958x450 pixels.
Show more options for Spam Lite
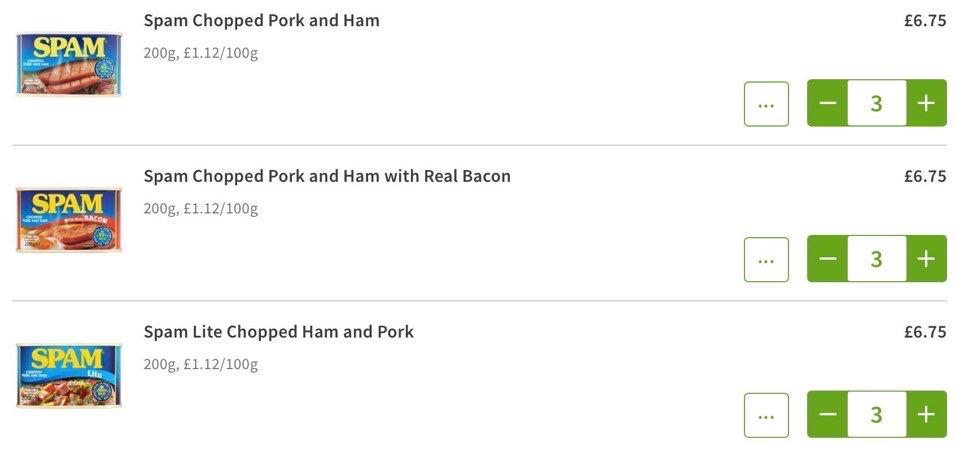click(766, 415)
